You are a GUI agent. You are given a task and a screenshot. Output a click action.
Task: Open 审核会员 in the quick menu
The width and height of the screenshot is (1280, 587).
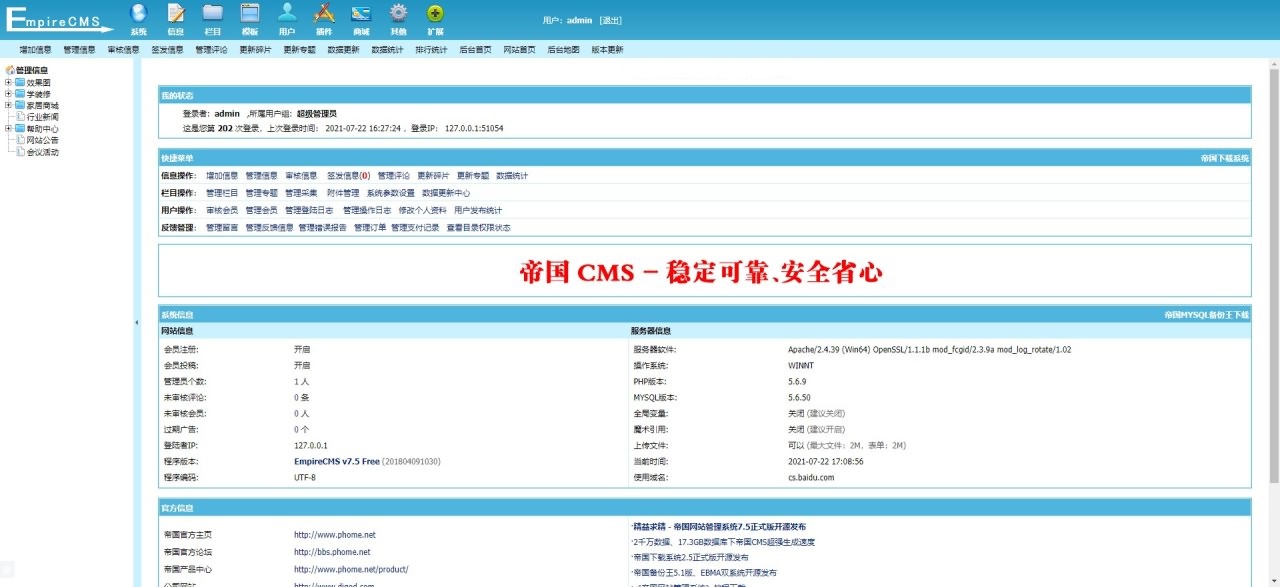pyautogui.click(x=222, y=210)
